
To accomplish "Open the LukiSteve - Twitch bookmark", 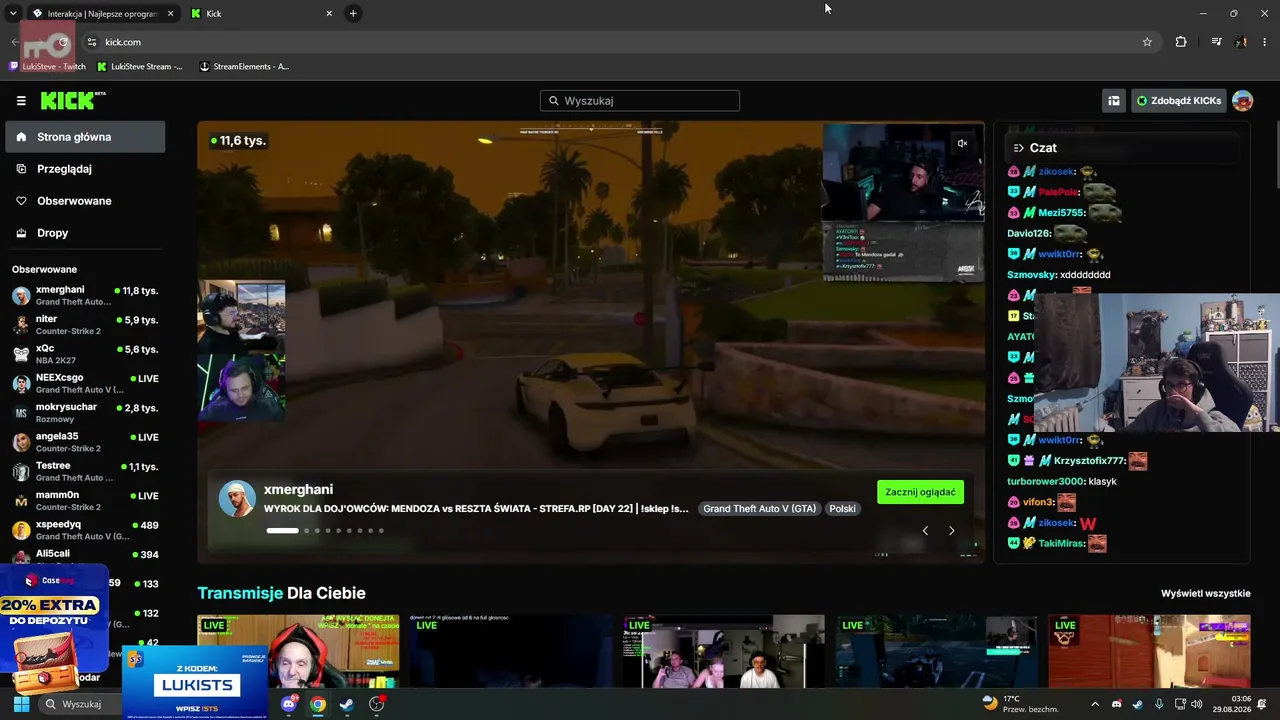I will pyautogui.click(x=47, y=67).
